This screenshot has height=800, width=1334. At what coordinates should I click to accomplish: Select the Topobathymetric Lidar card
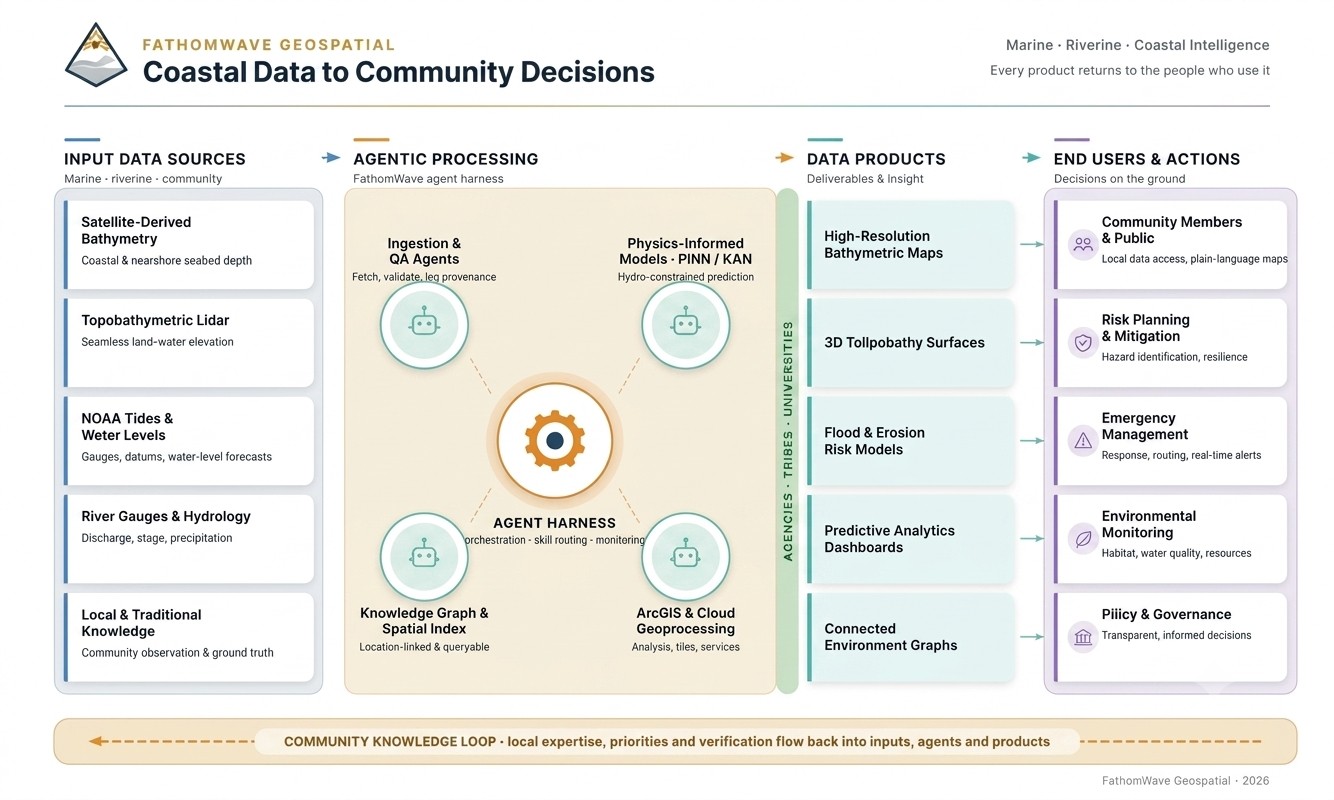point(189,342)
